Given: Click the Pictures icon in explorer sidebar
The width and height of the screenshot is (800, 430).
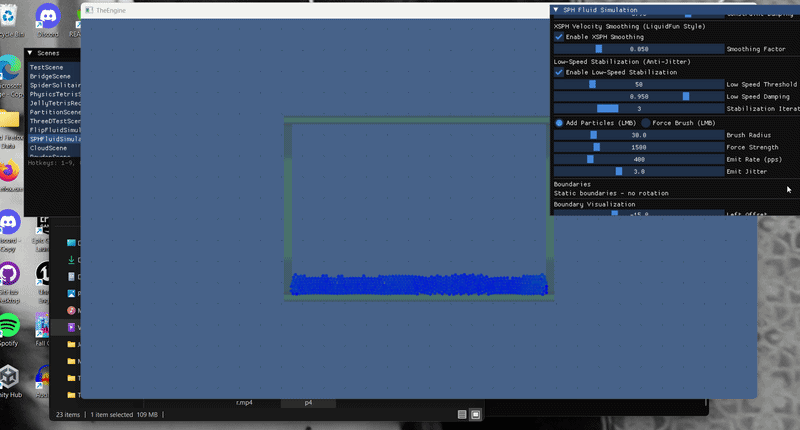Looking at the screenshot, I should point(71,293).
